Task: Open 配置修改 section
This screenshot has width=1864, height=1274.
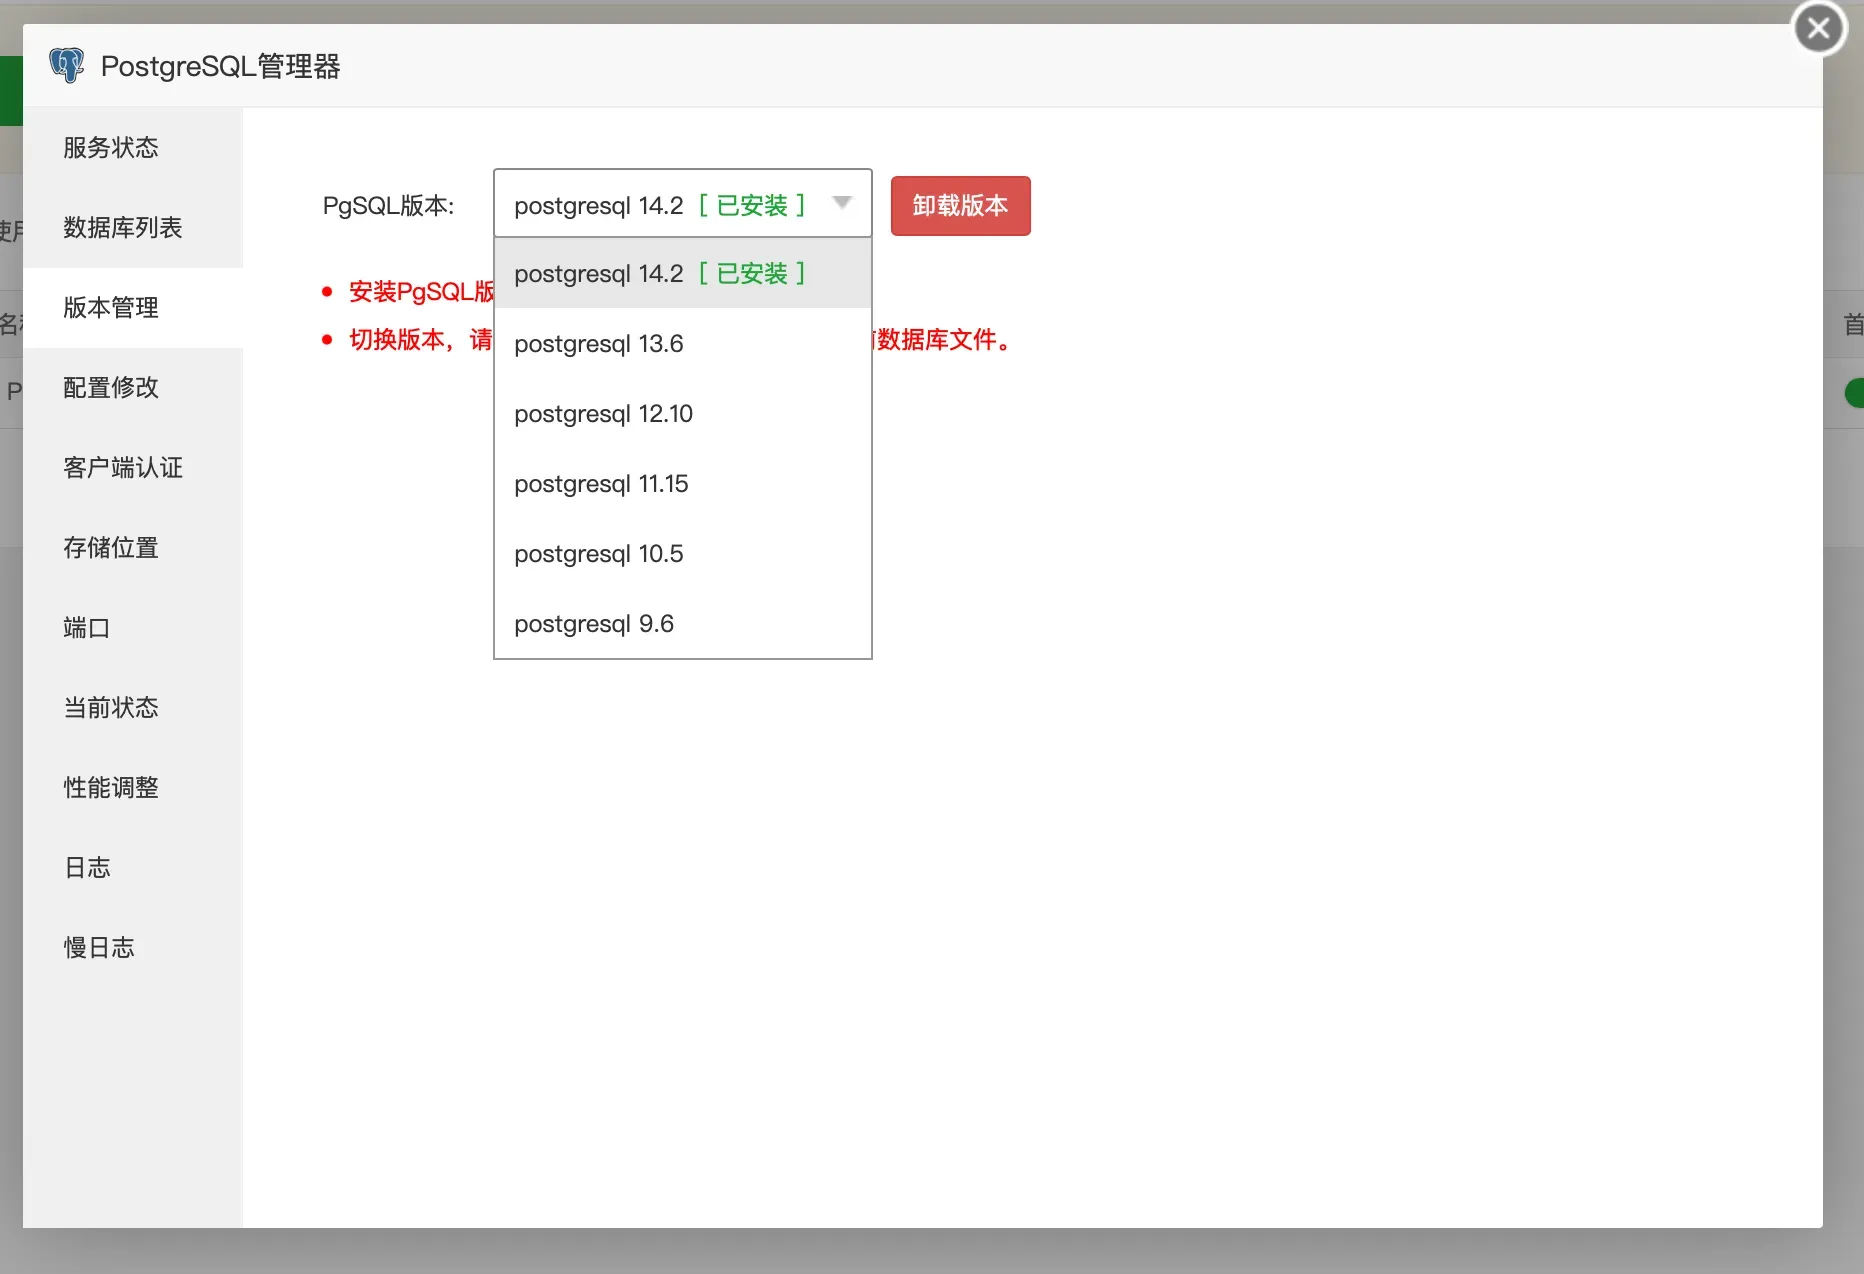Action: click(132, 388)
